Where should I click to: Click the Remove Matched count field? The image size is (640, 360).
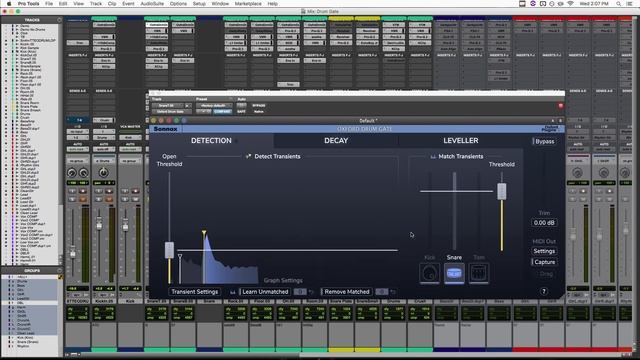click(x=381, y=292)
